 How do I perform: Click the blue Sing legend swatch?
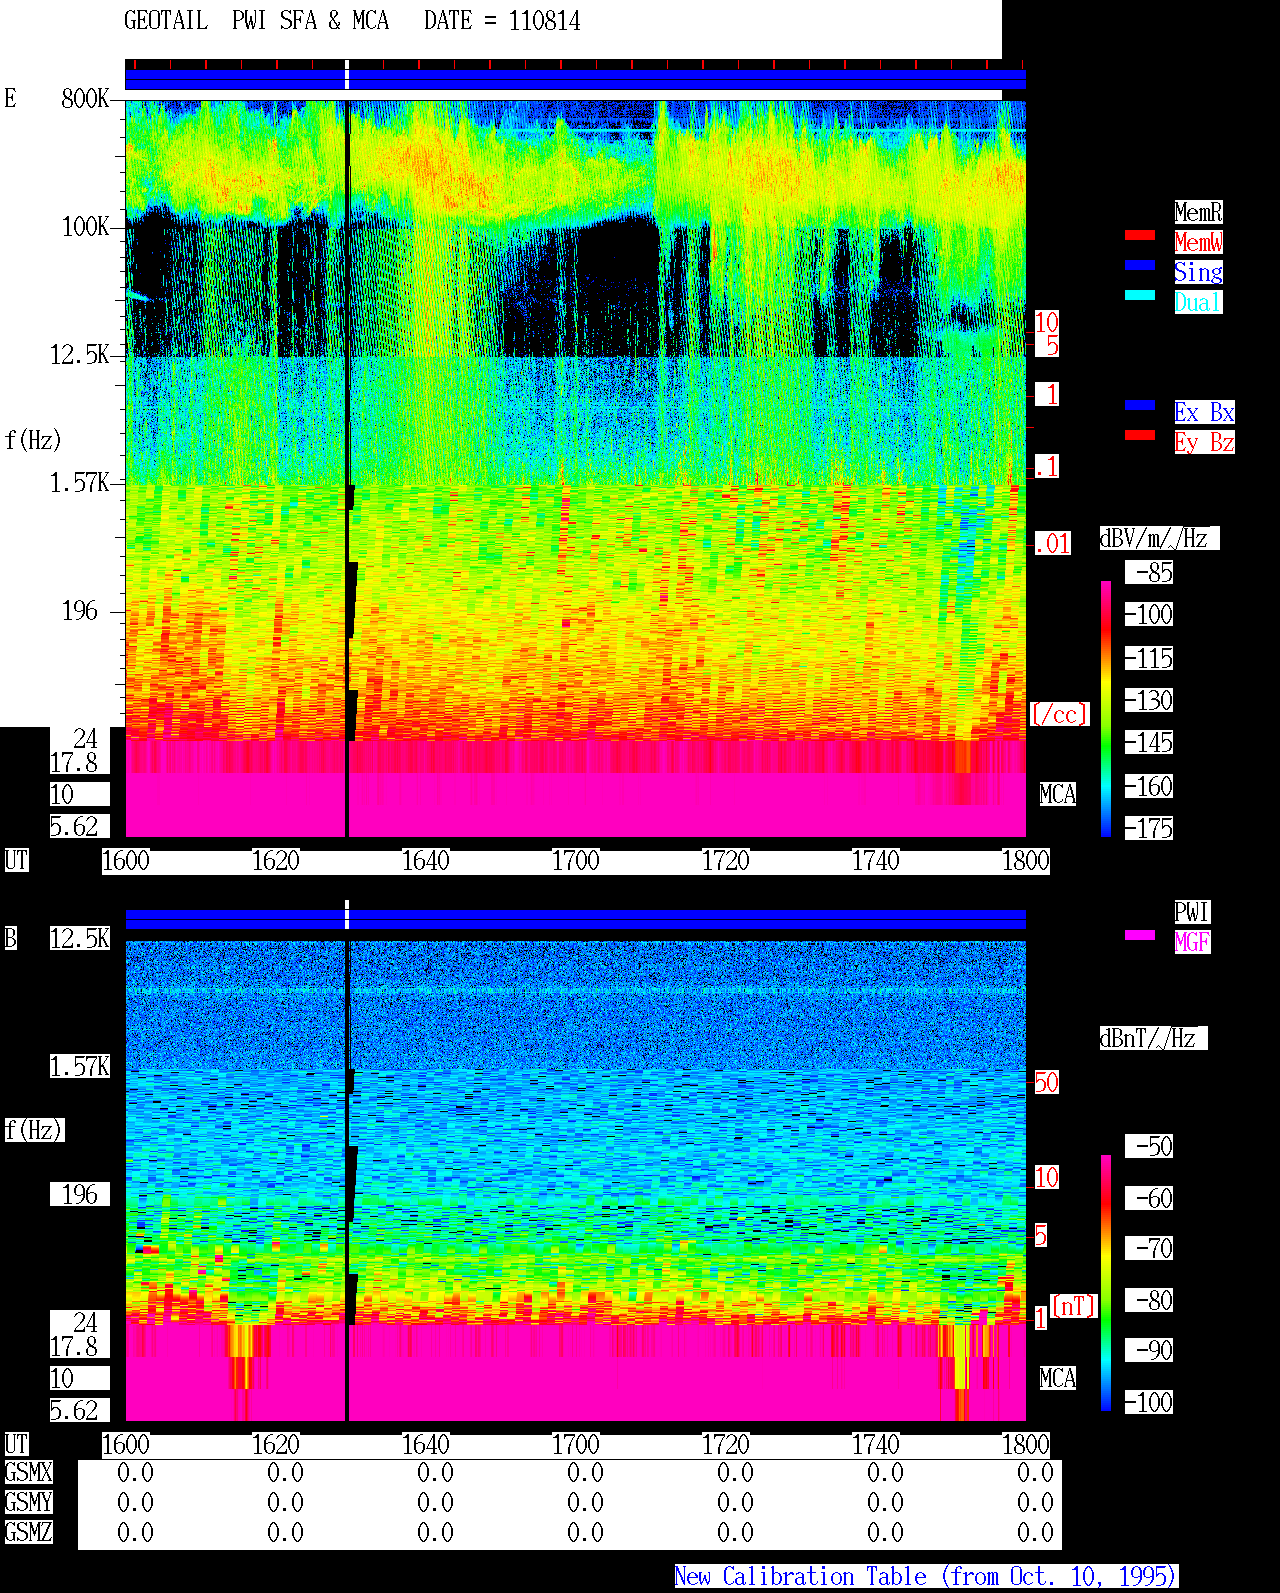(1140, 265)
